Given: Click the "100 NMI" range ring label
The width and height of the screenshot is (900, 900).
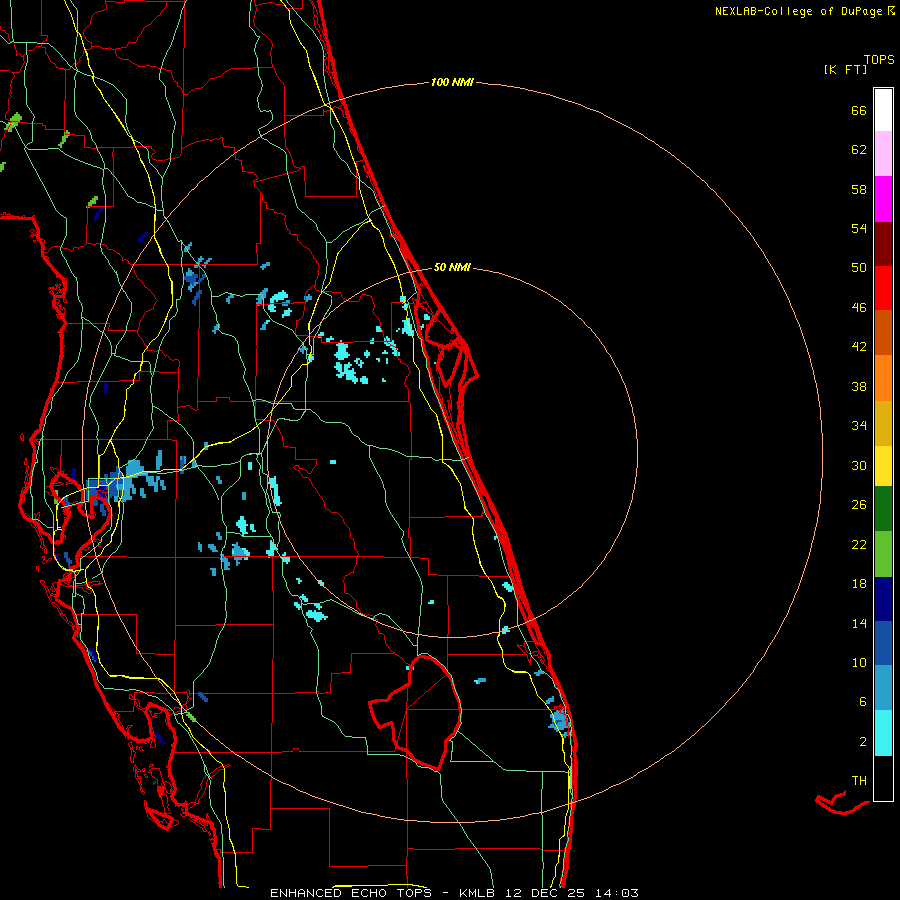Looking at the screenshot, I should click(x=452, y=82).
